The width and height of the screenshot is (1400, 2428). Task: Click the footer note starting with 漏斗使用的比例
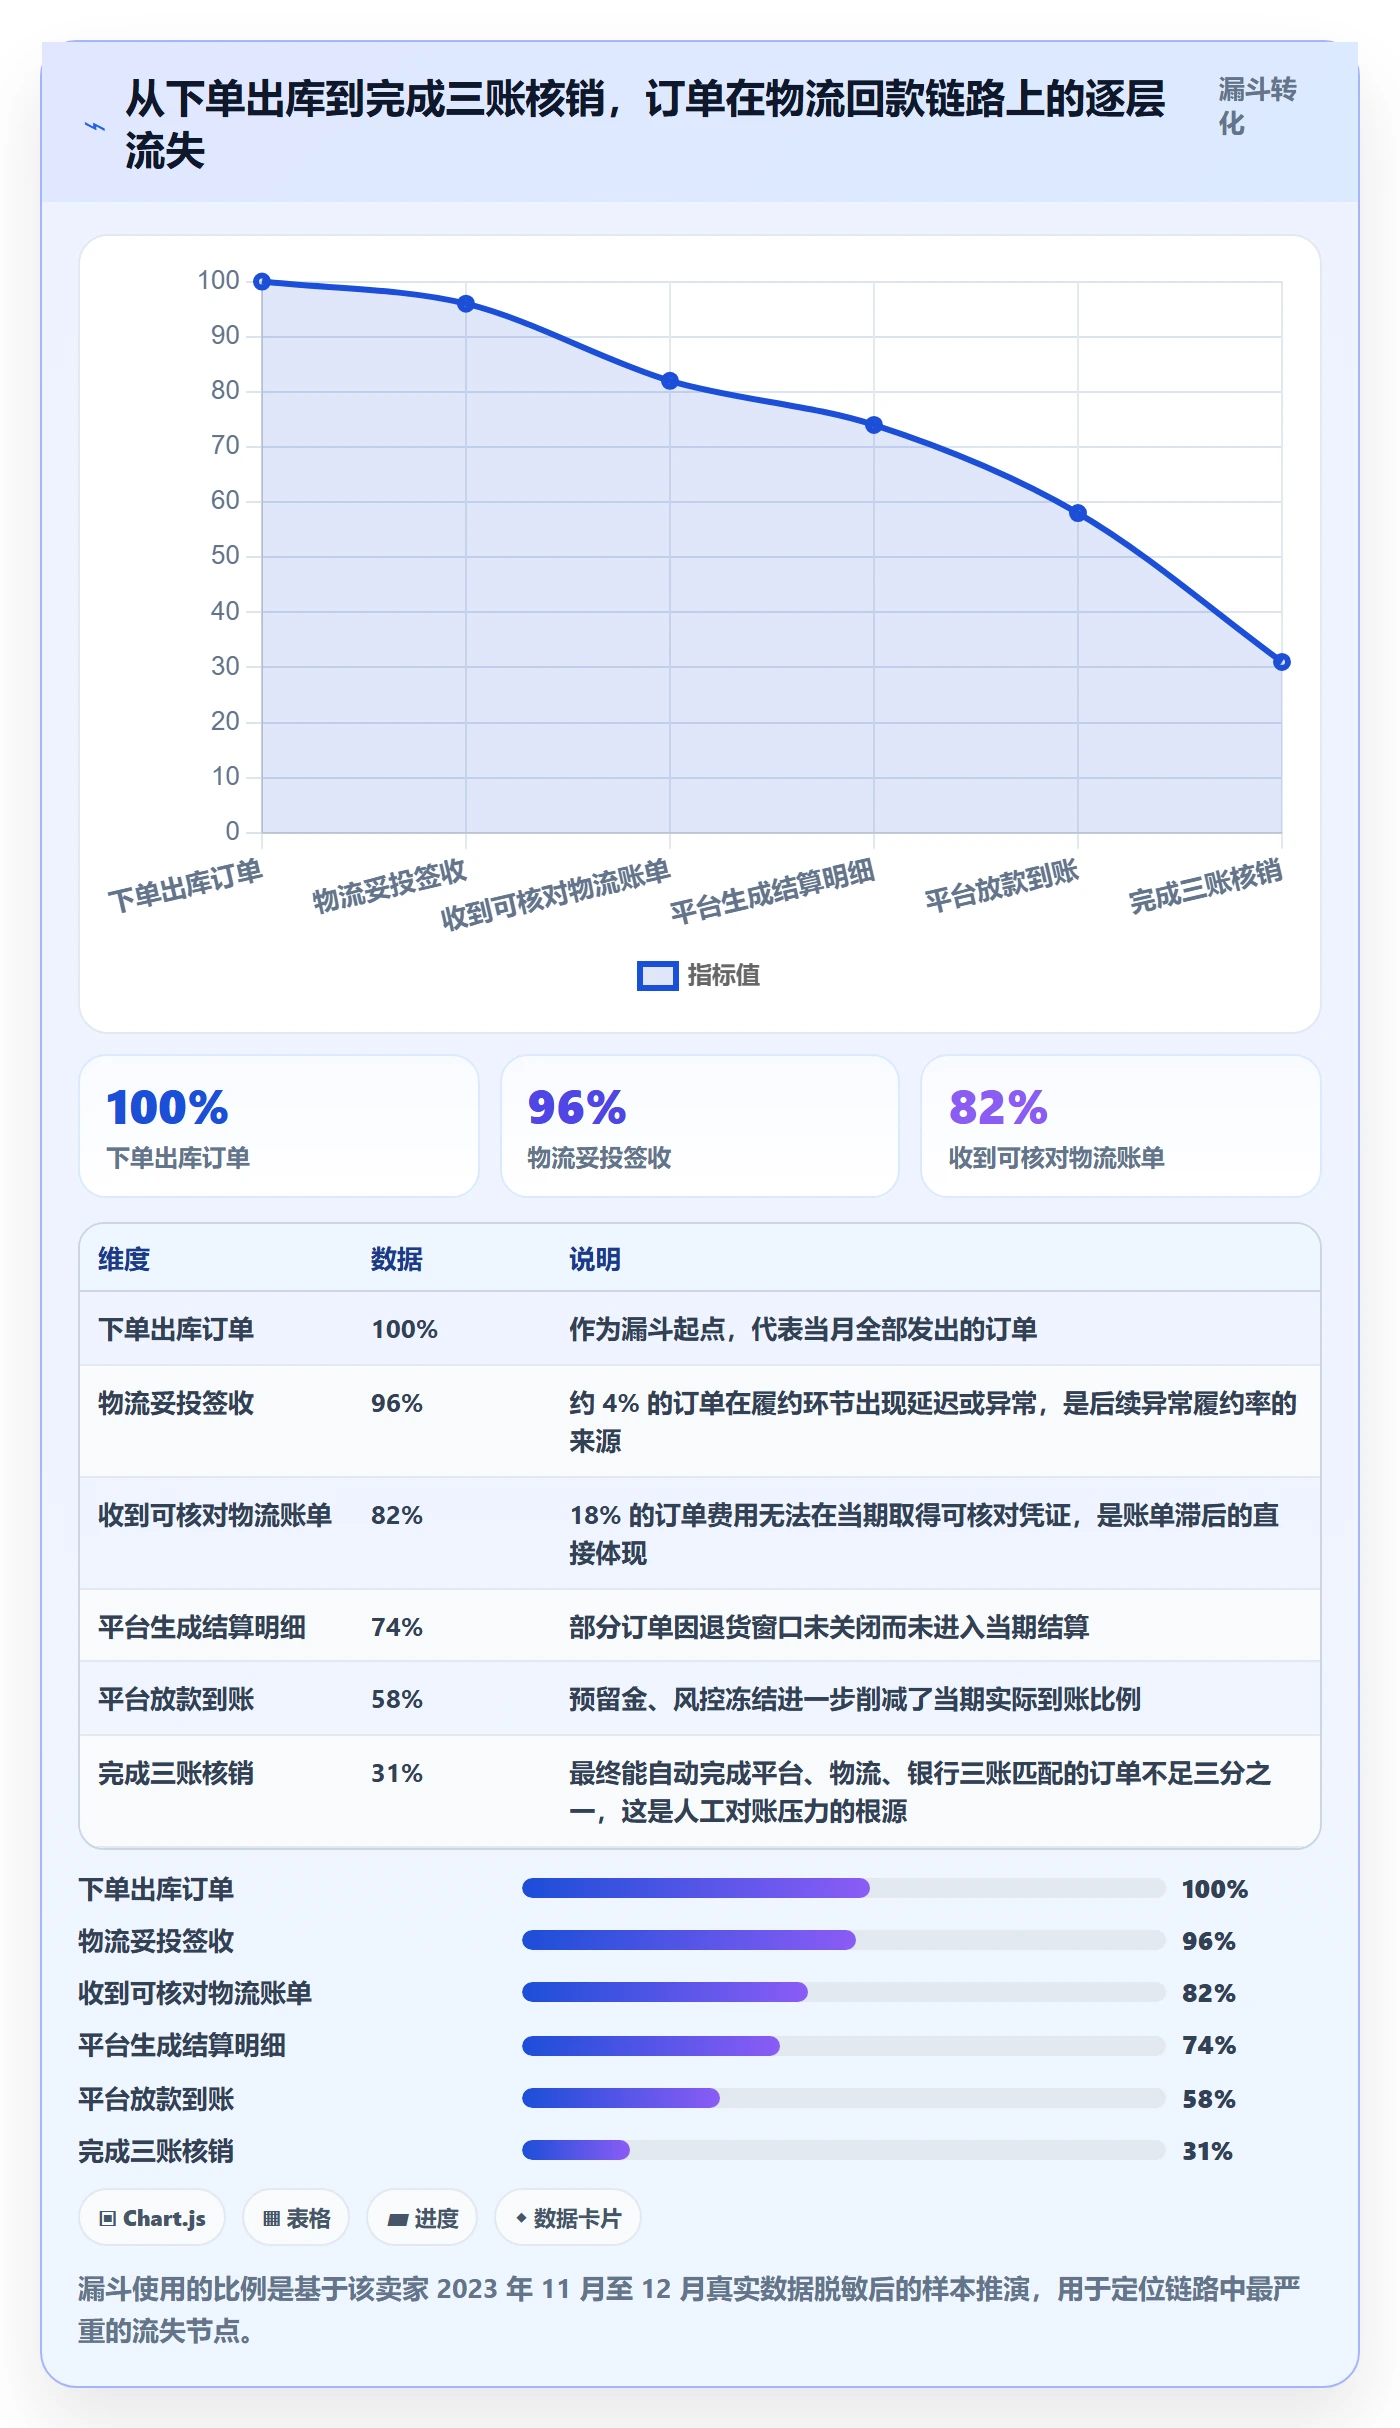(689, 2310)
